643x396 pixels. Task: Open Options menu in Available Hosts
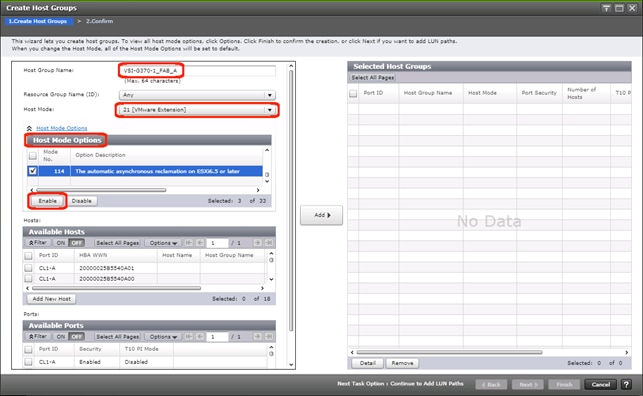click(163, 243)
